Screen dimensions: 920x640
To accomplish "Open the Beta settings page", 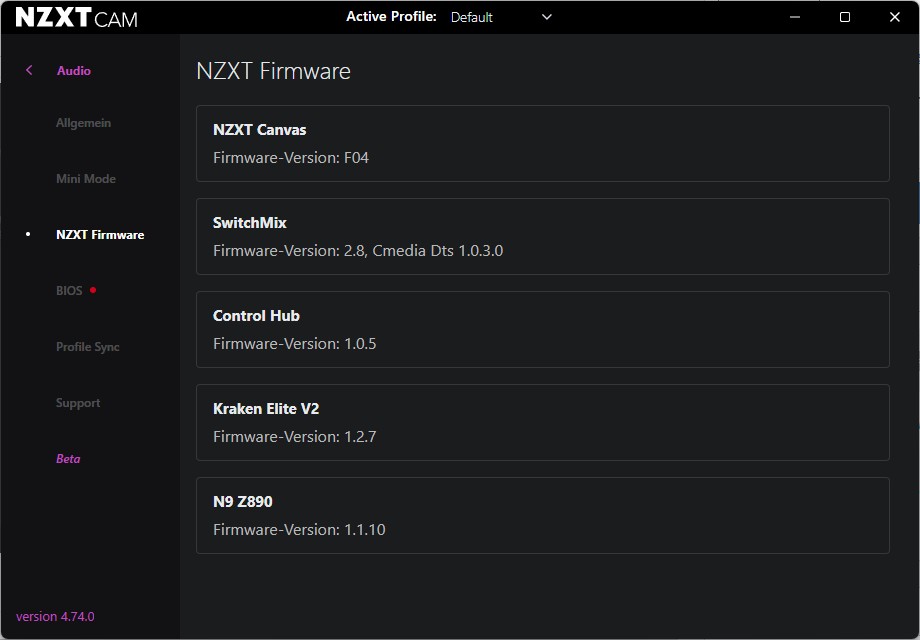I will [x=68, y=459].
